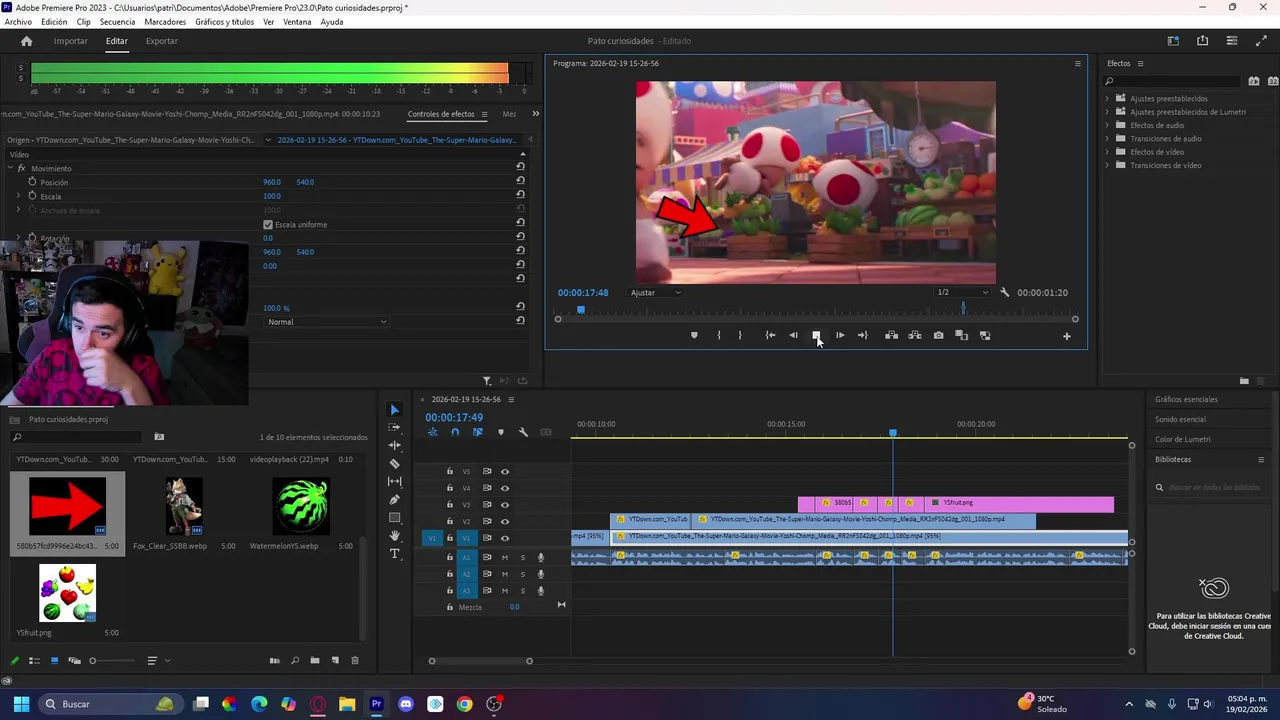This screenshot has width=1280, height=720.
Task: Select the Razor tool
Action: coord(394,464)
